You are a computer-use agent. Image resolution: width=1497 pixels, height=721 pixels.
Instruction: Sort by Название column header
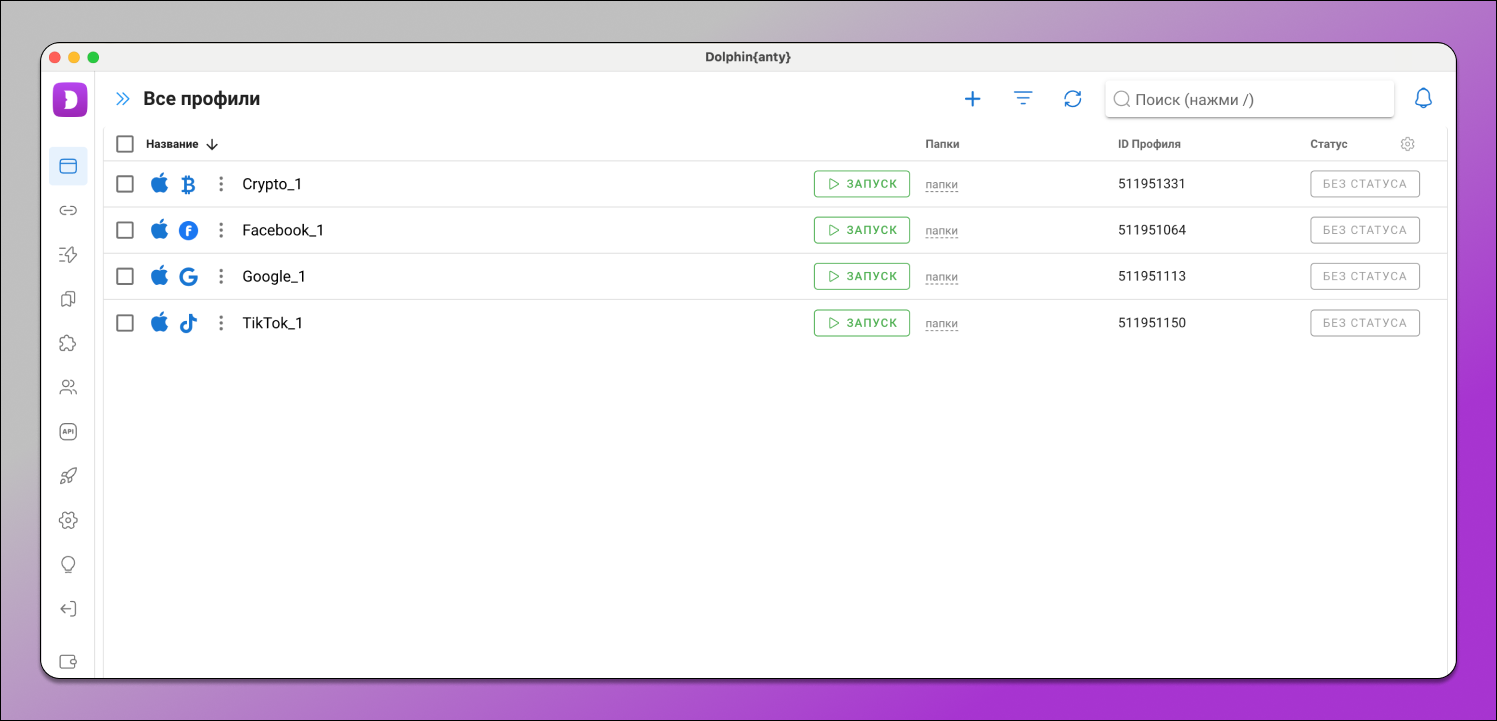[x=172, y=144]
